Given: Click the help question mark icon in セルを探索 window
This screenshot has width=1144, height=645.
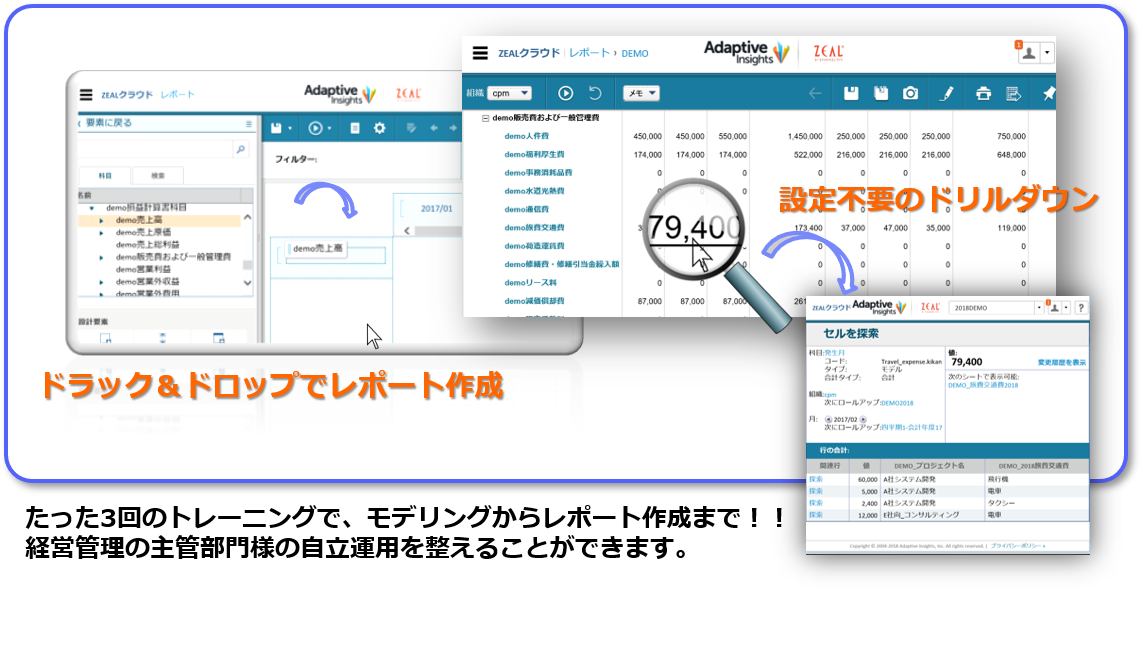Looking at the screenshot, I should tap(1081, 308).
